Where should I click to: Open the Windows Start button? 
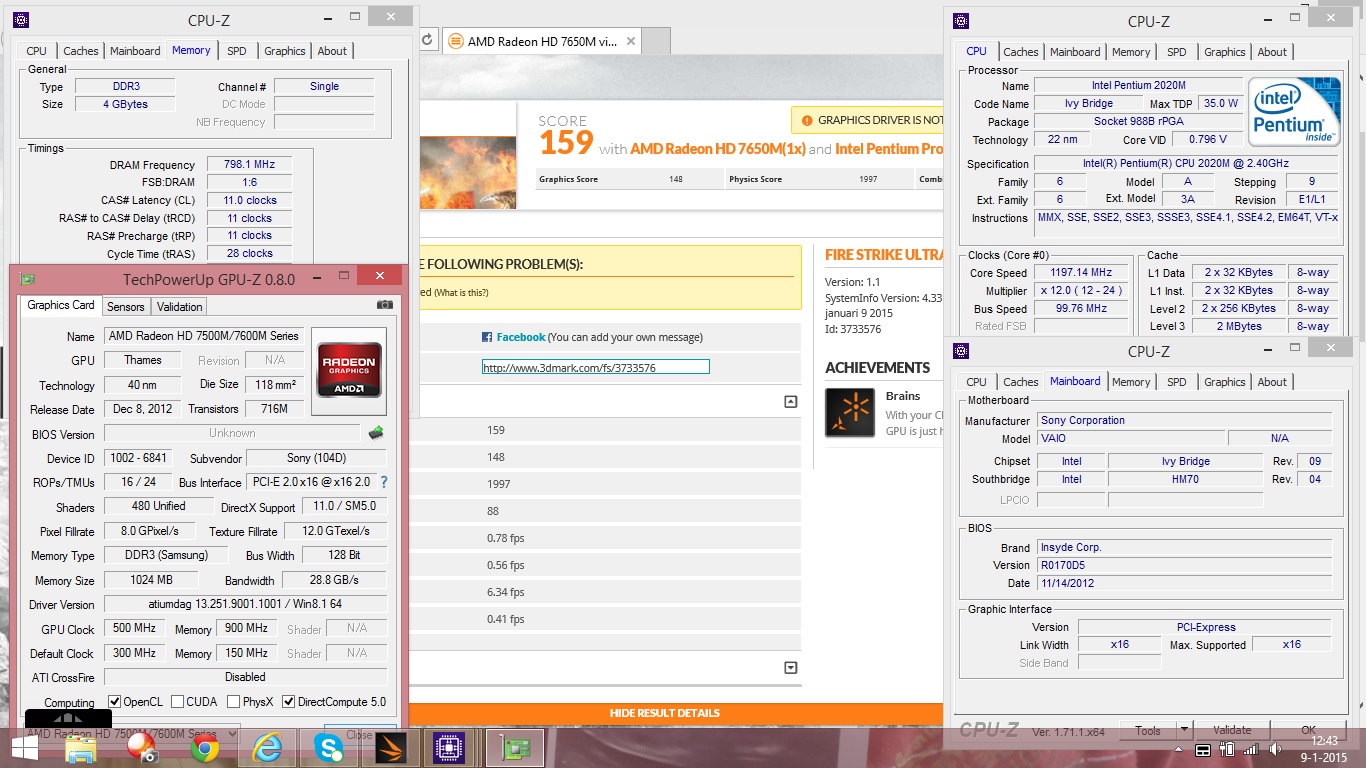point(22,748)
